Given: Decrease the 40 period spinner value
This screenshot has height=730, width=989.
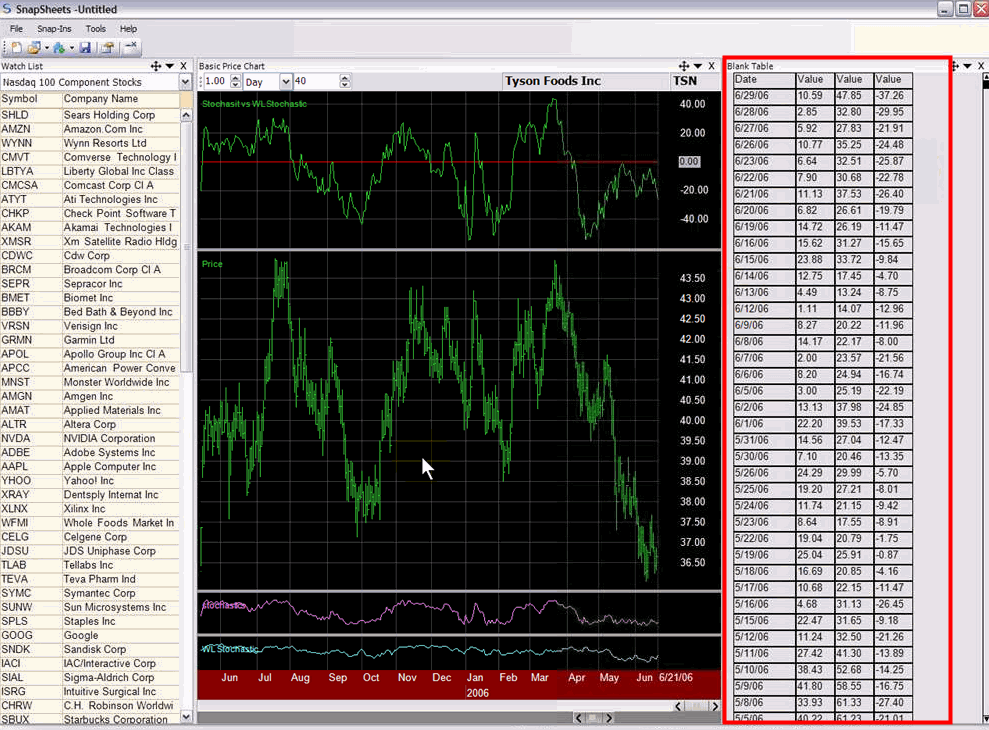Looking at the screenshot, I should 344,85.
